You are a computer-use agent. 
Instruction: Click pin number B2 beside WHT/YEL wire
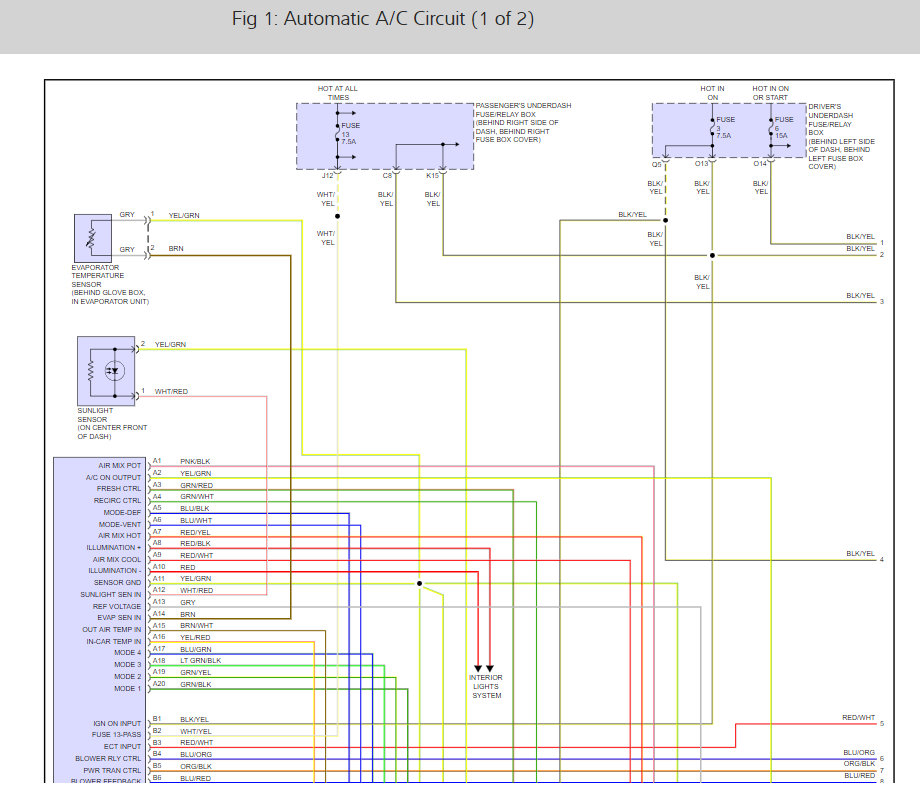click(x=157, y=731)
